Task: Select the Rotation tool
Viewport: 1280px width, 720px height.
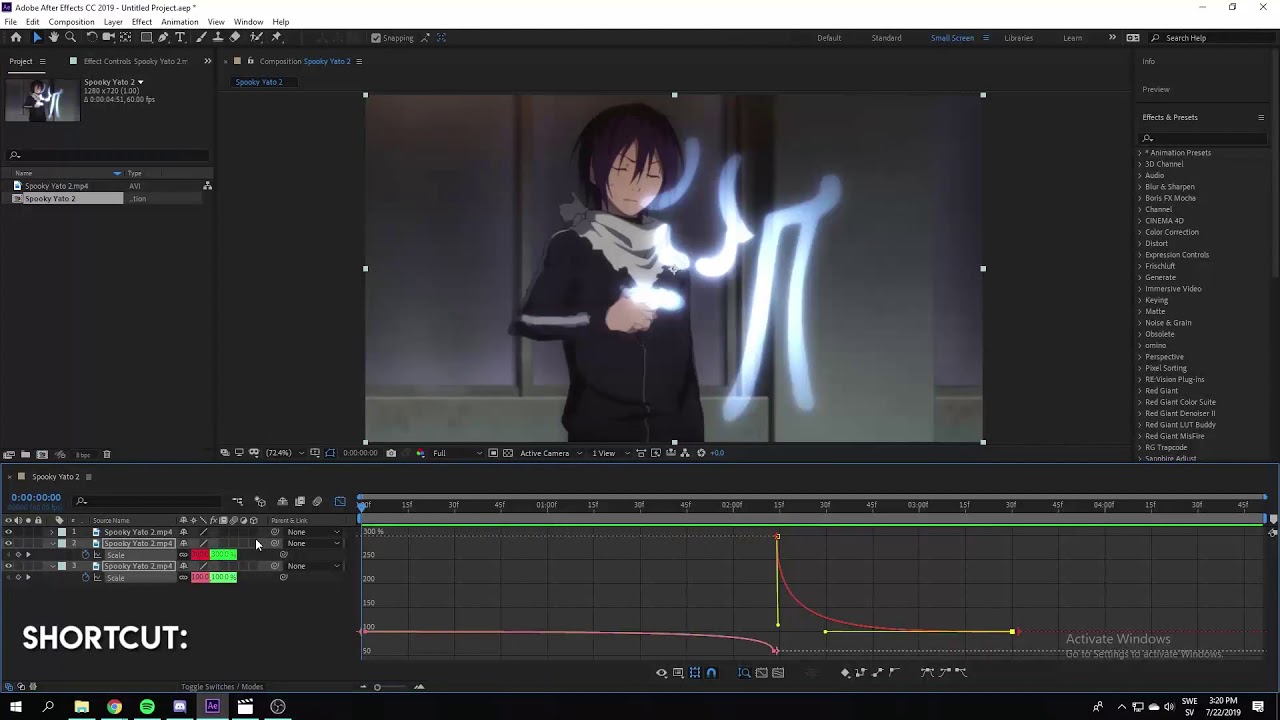Action: 92,37
